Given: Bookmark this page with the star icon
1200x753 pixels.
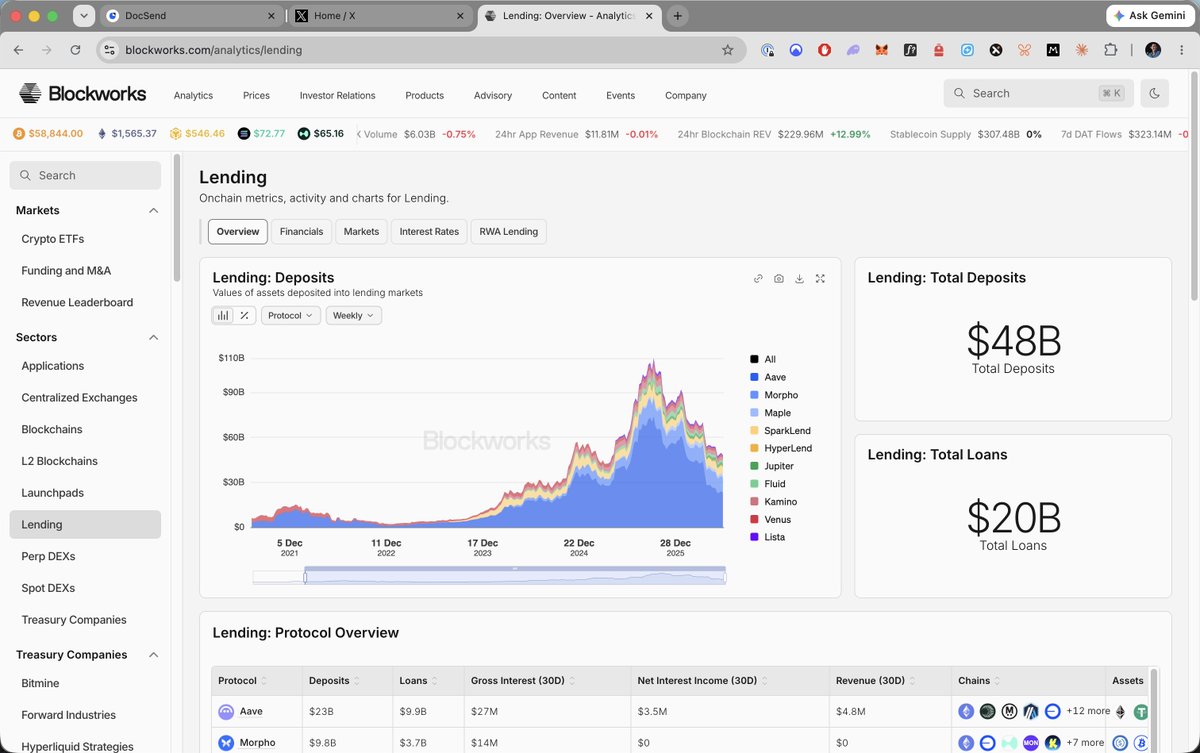Looking at the screenshot, I should tap(727, 50).
